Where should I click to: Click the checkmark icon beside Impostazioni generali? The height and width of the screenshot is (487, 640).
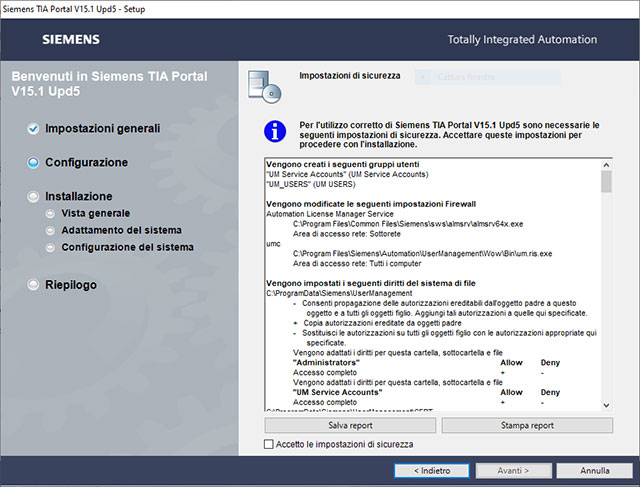[33, 129]
